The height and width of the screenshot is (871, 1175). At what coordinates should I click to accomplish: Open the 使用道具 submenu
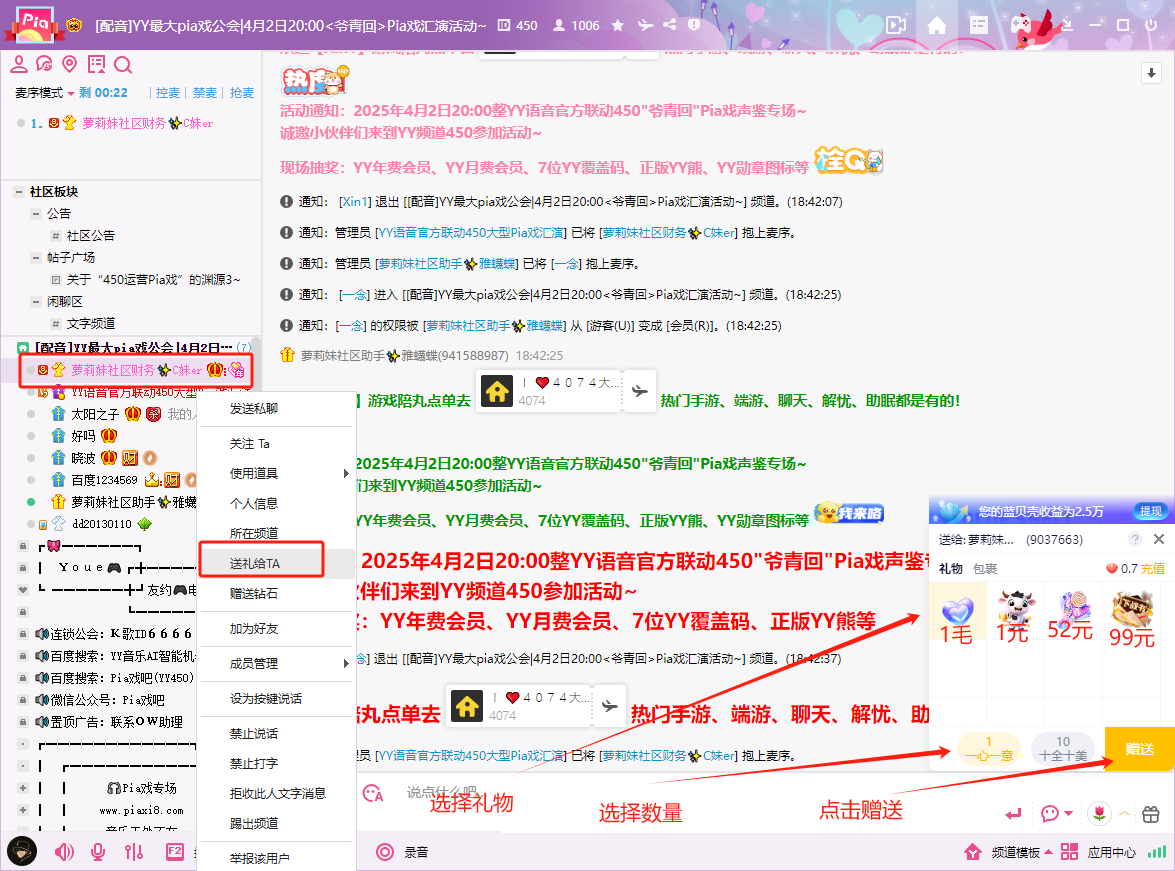pyautogui.click(x=276, y=474)
